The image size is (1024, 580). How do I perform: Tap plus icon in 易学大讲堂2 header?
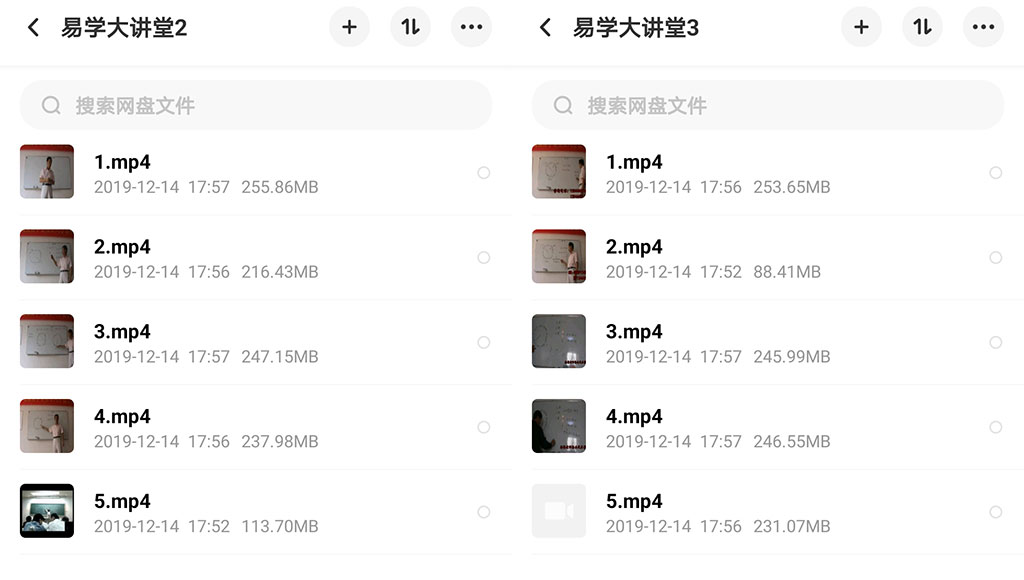tap(349, 27)
